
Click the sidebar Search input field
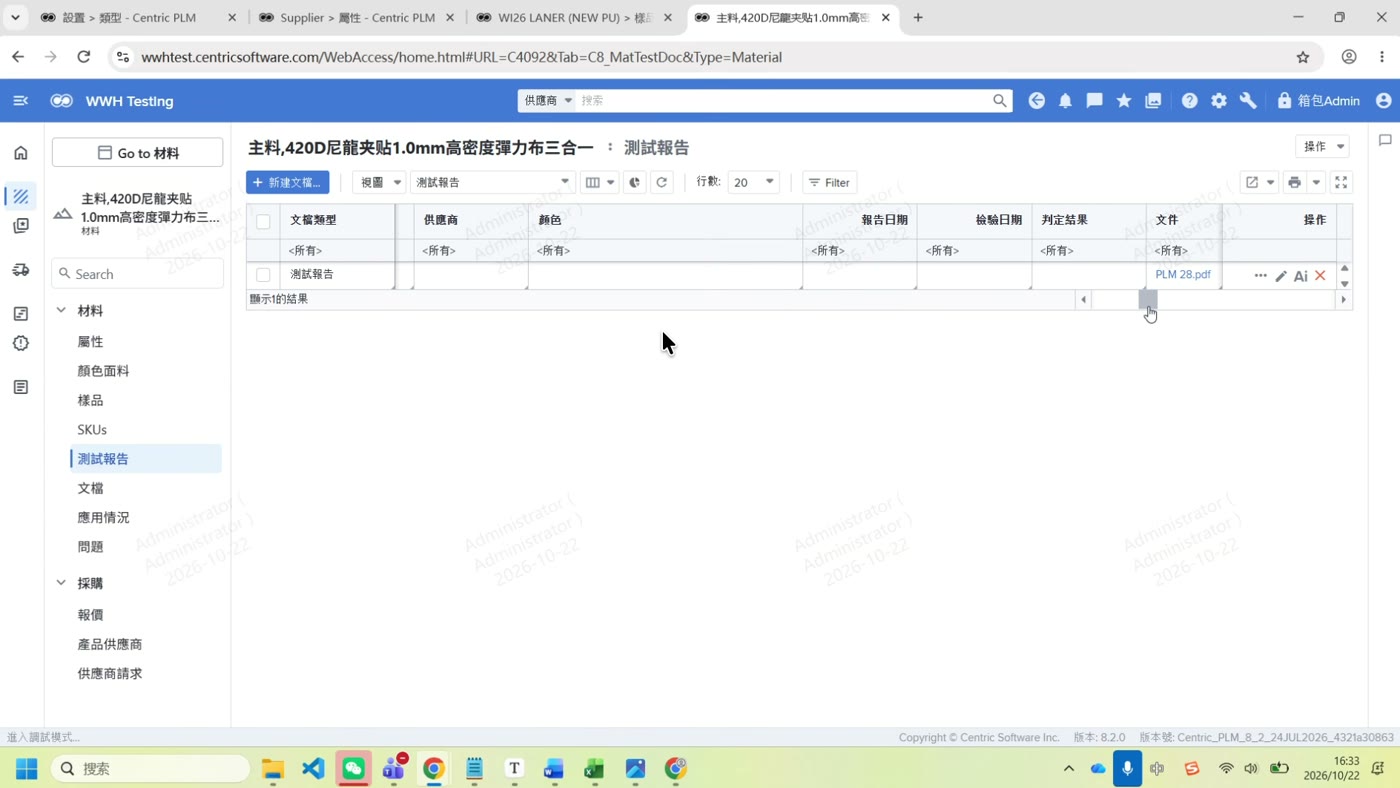(x=138, y=274)
